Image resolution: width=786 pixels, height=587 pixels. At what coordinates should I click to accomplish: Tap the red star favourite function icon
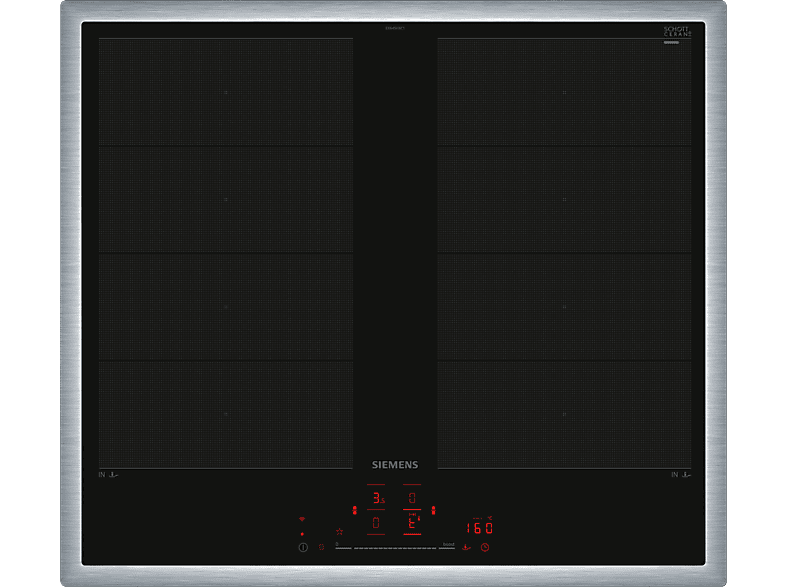(x=339, y=531)
